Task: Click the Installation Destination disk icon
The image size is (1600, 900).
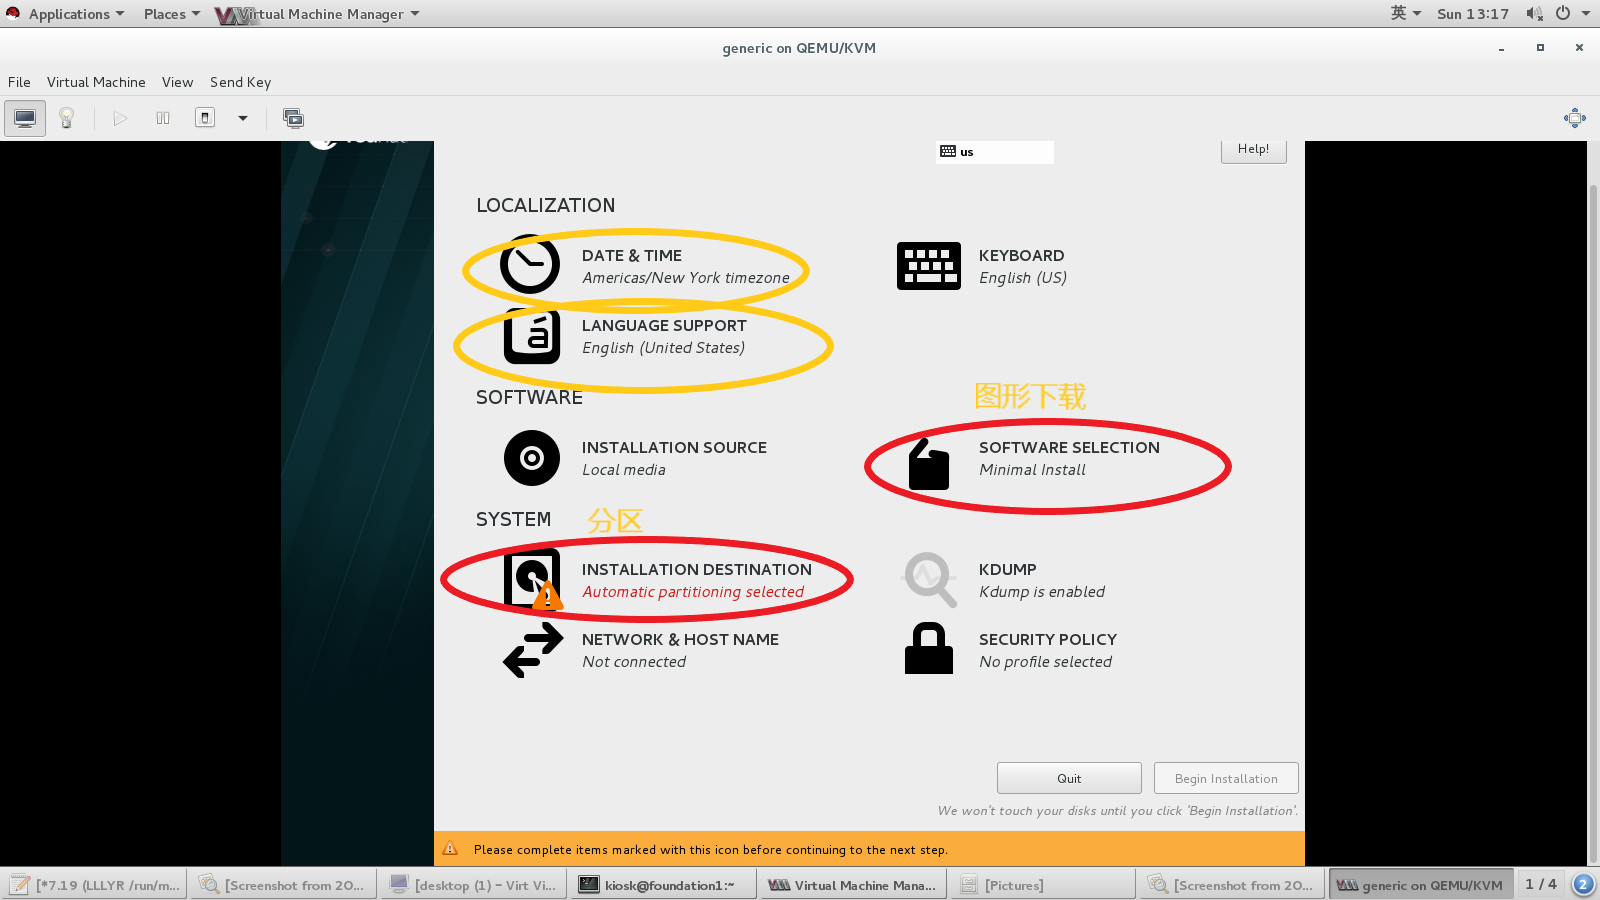Action: click(532, 578)
